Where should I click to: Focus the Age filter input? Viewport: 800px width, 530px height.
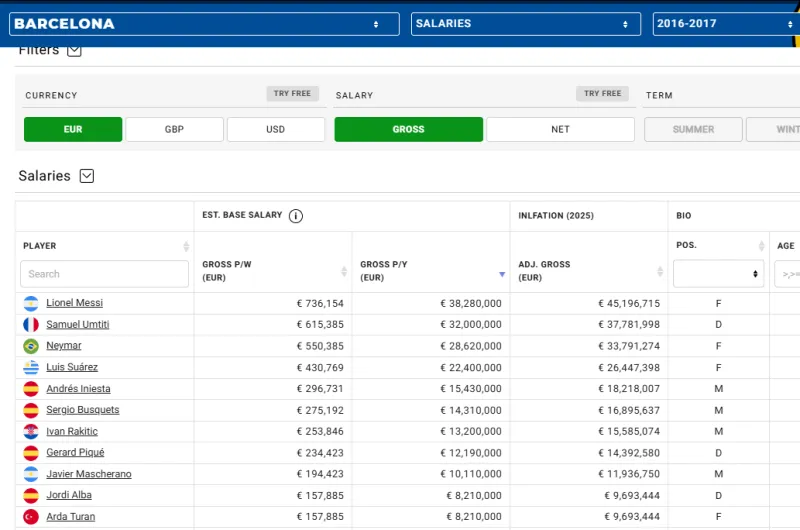[x=787, y=274]
